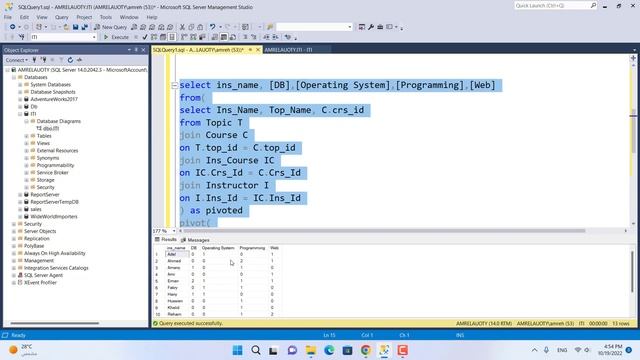Viewport: 640px width, 360px height.
Task: Refresh the Object Explorer tree
Action: 70,60
